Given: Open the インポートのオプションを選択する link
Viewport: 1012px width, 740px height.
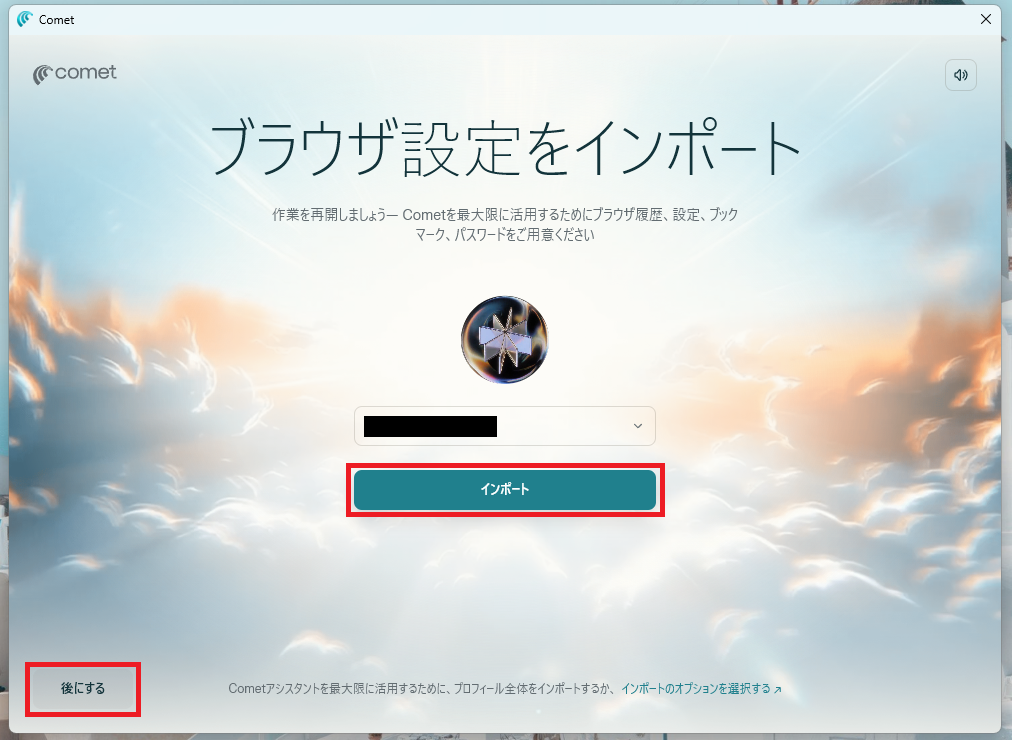Looking at the screenshot, I should [701, 688].
